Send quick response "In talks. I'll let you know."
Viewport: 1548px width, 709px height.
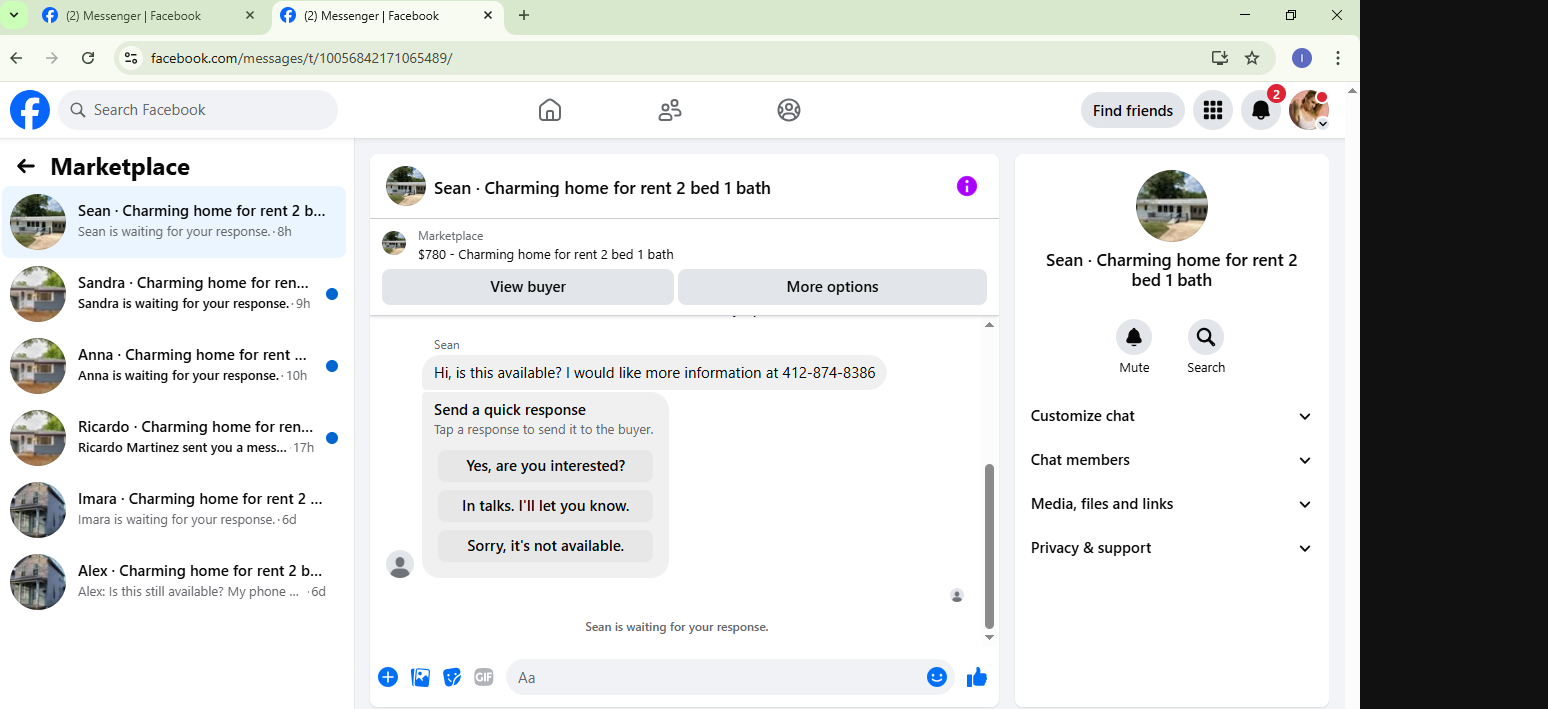[545, 506]
